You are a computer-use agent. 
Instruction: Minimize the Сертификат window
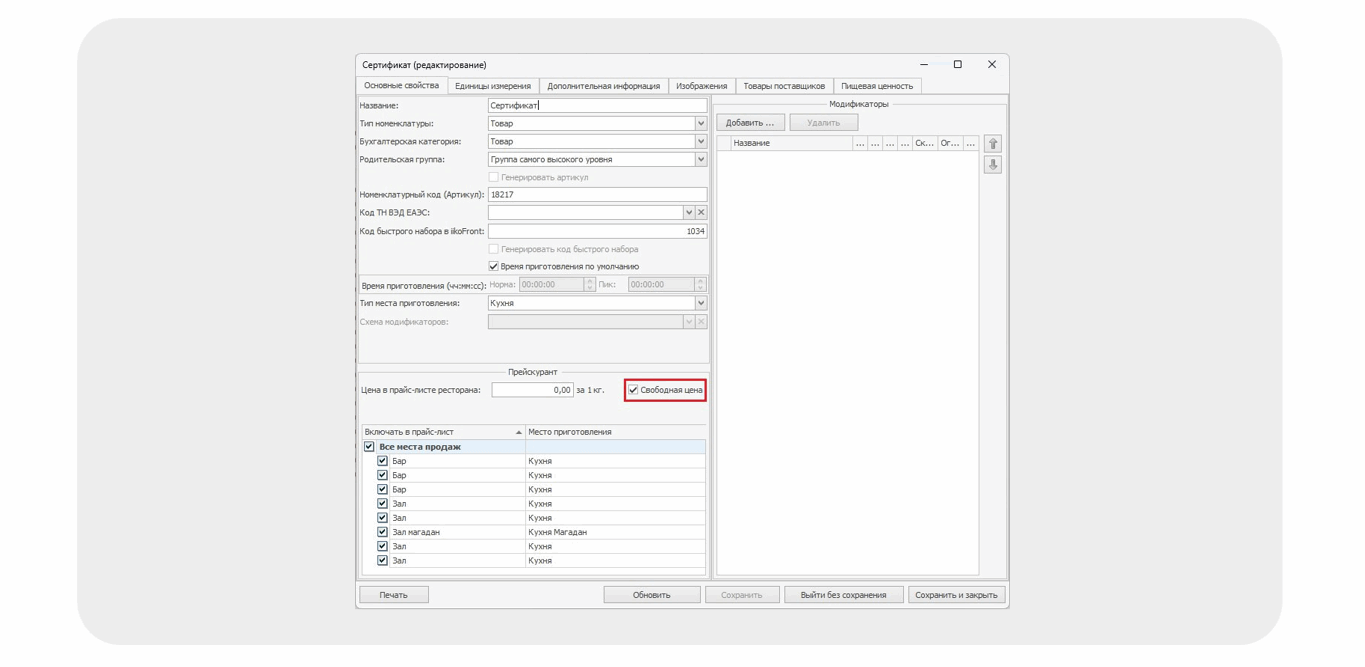pyautogui.click(x=923, y=65)
